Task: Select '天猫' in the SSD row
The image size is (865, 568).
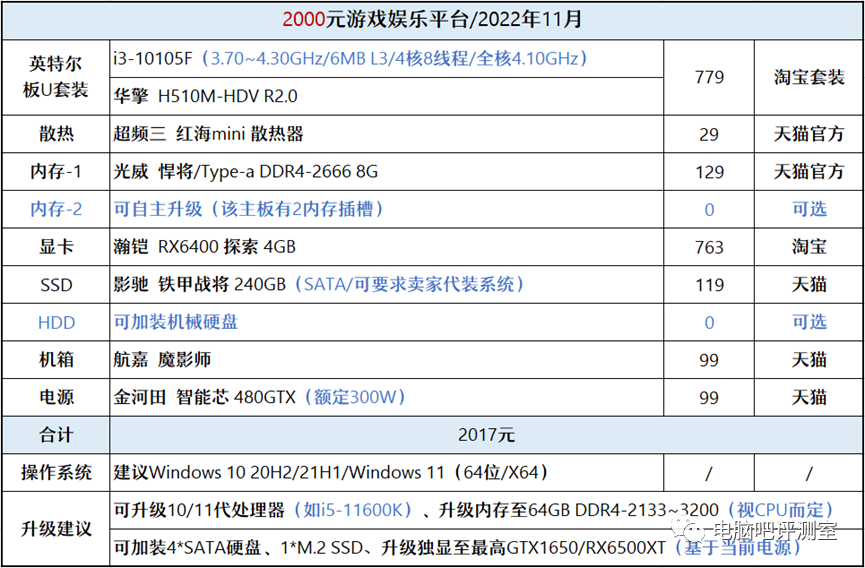Action: 809,285
